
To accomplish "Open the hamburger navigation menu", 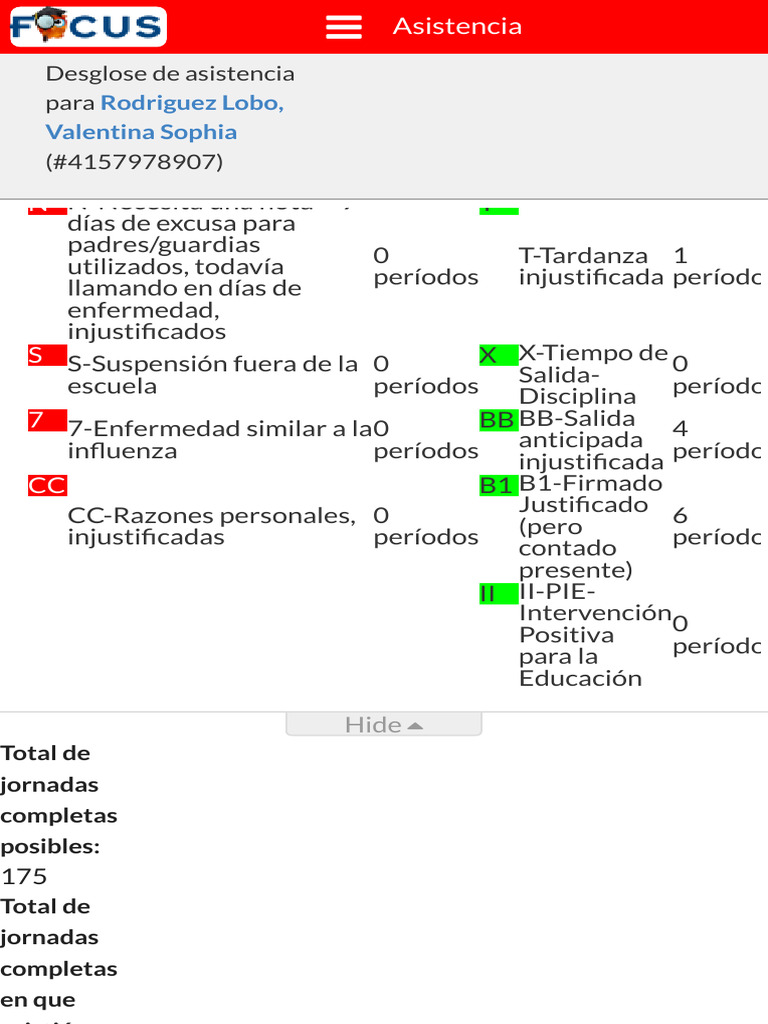I will (344, 27).
